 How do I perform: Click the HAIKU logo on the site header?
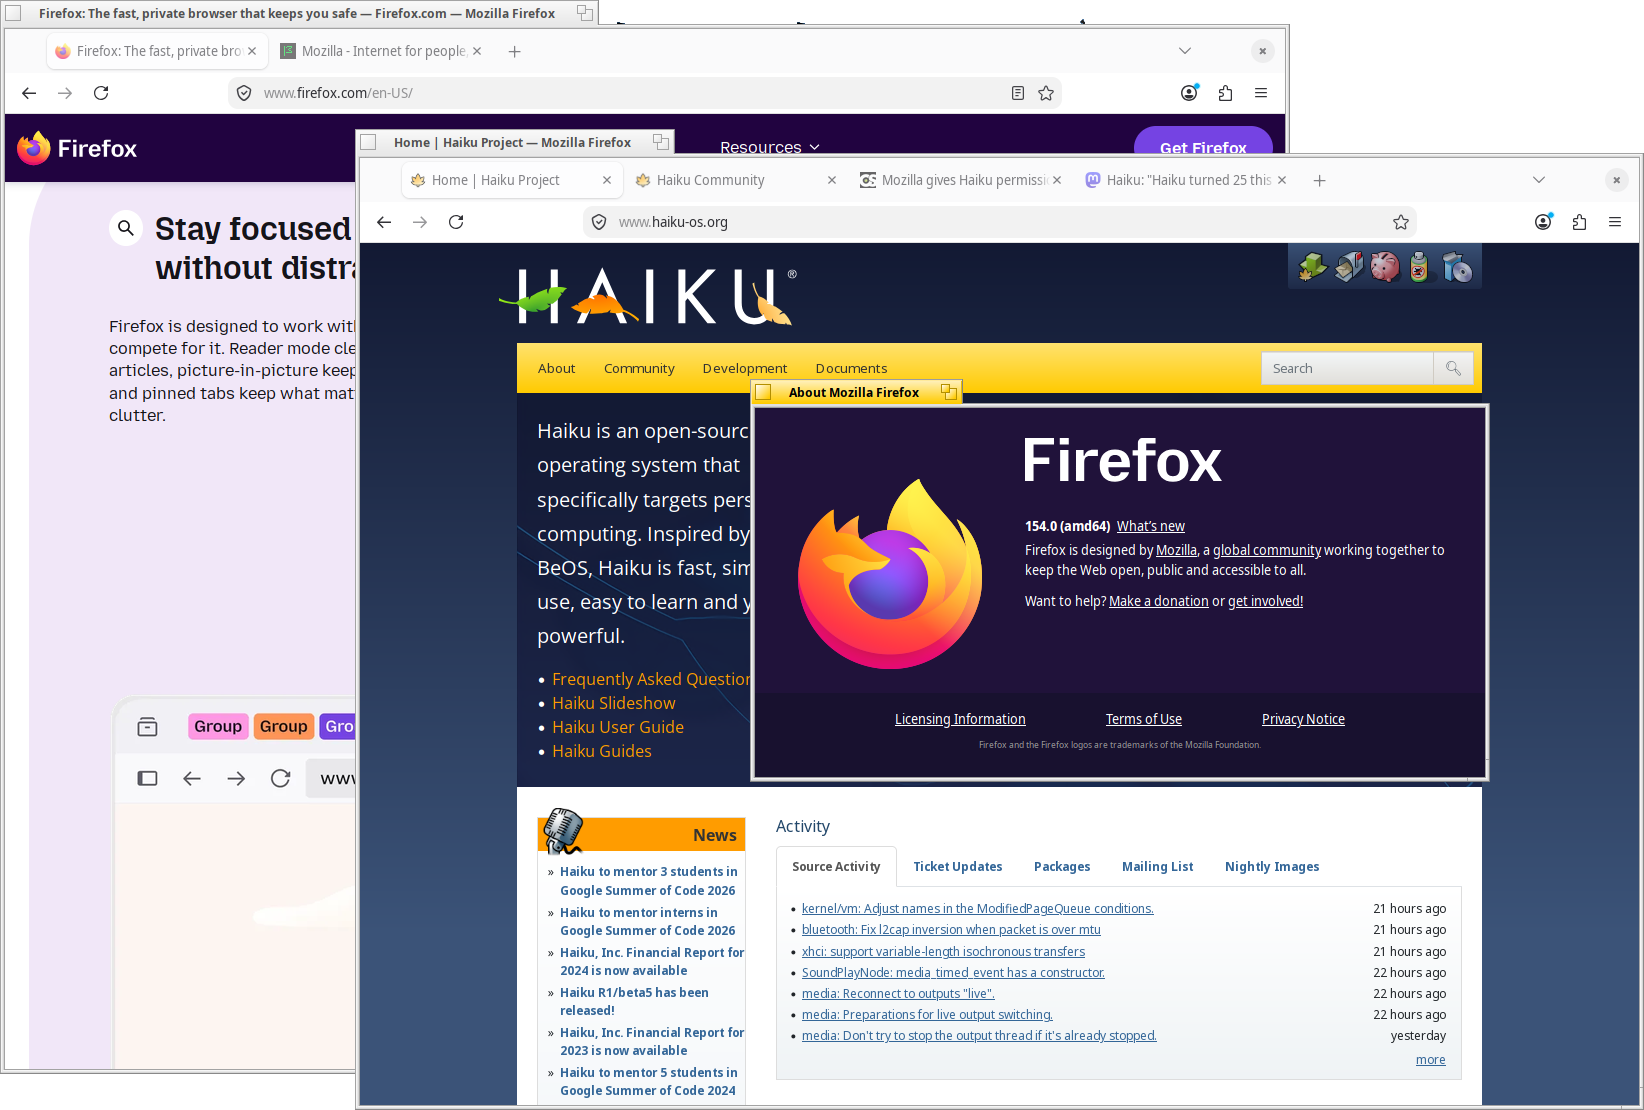click(648, 296)
